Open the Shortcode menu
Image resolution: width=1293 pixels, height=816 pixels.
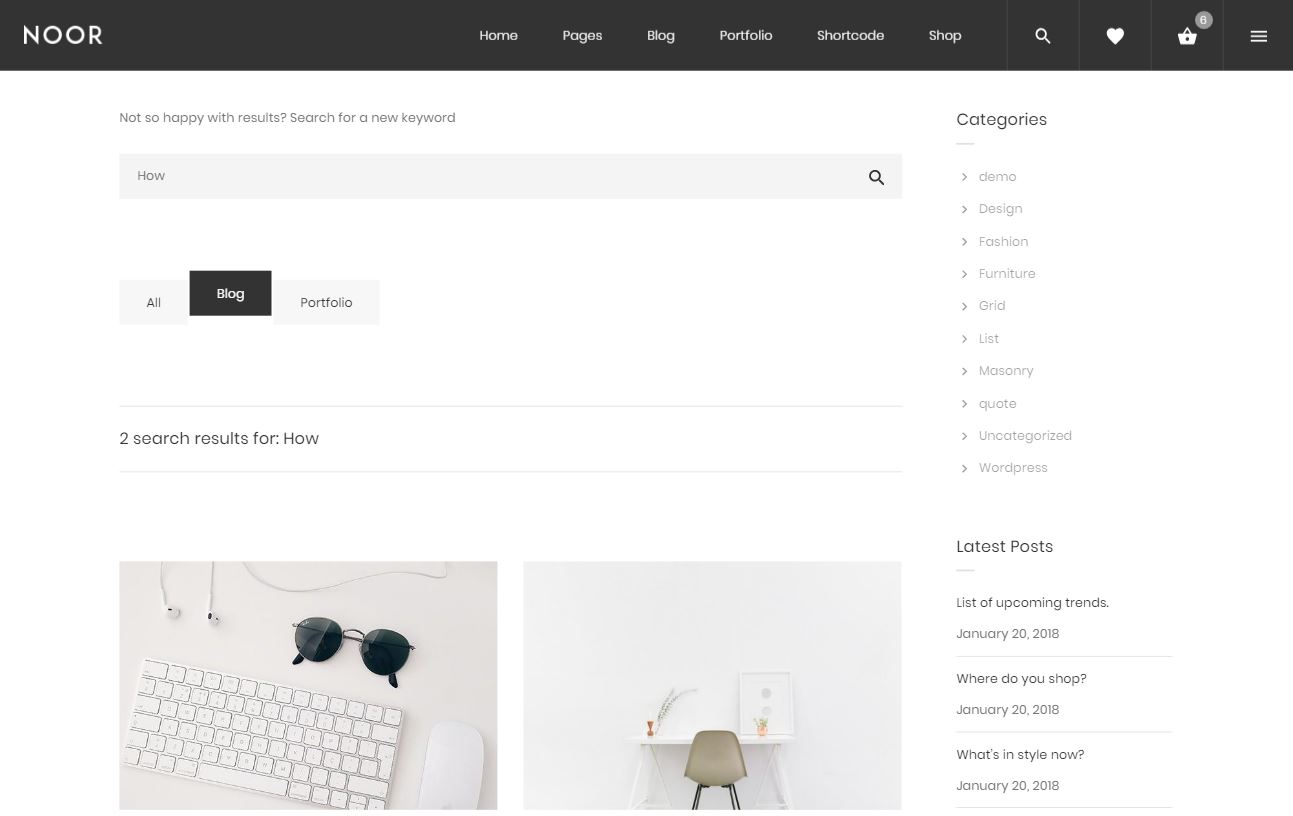click(850, 35)
